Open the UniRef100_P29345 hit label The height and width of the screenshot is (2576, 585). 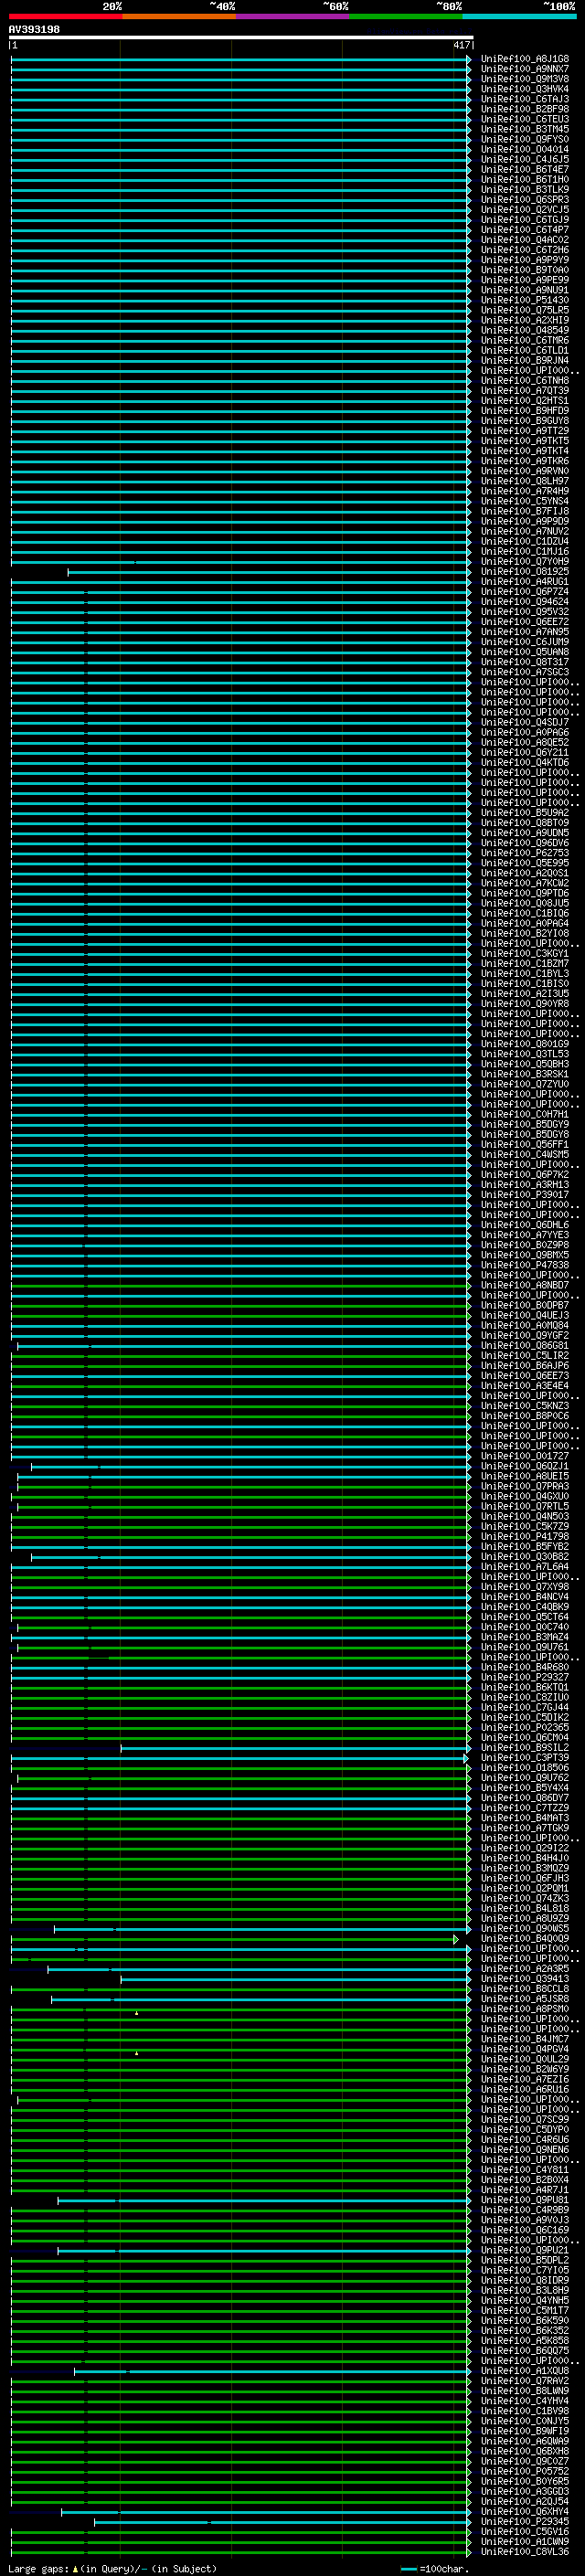click(x=524, y=2521)
